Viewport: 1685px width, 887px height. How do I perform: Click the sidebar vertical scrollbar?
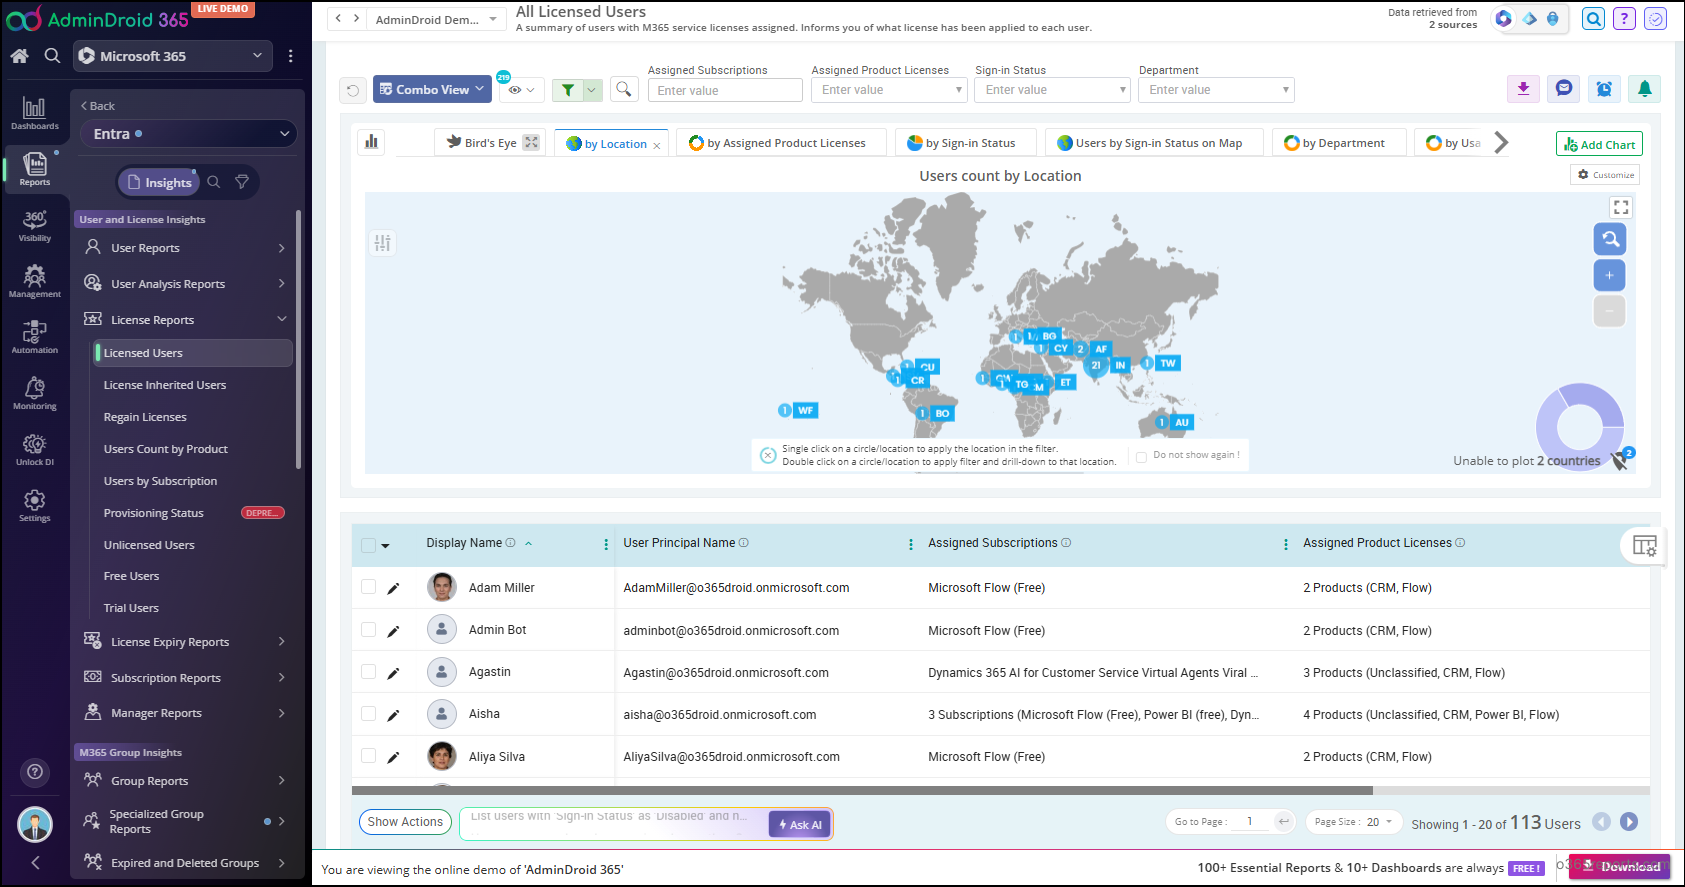(298, 340)
